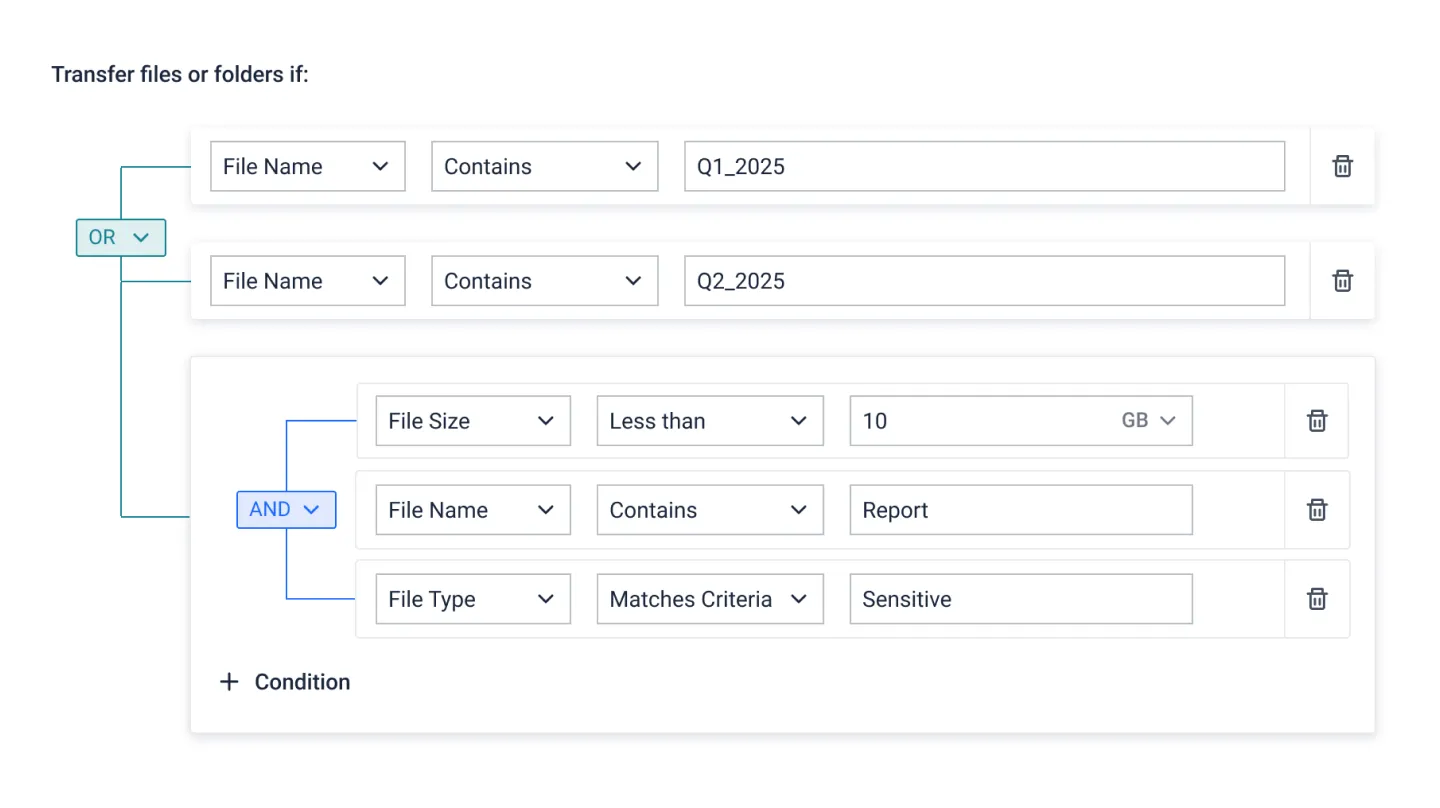Delete the Q1_2025 file name condition
The image size is (1440, 808).
[x=1342, y=167]
